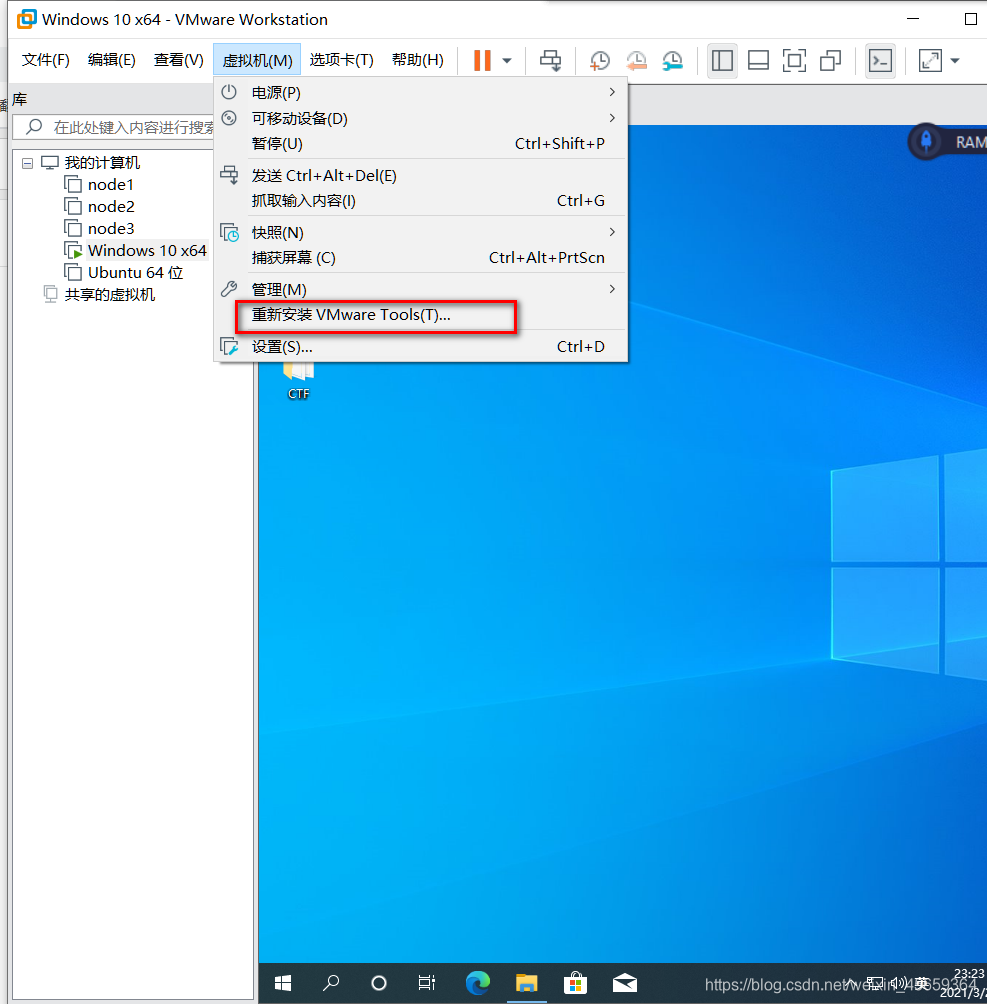987x1004 pixels.
Task: Click the console view toolbar icon
Action: 880,61
